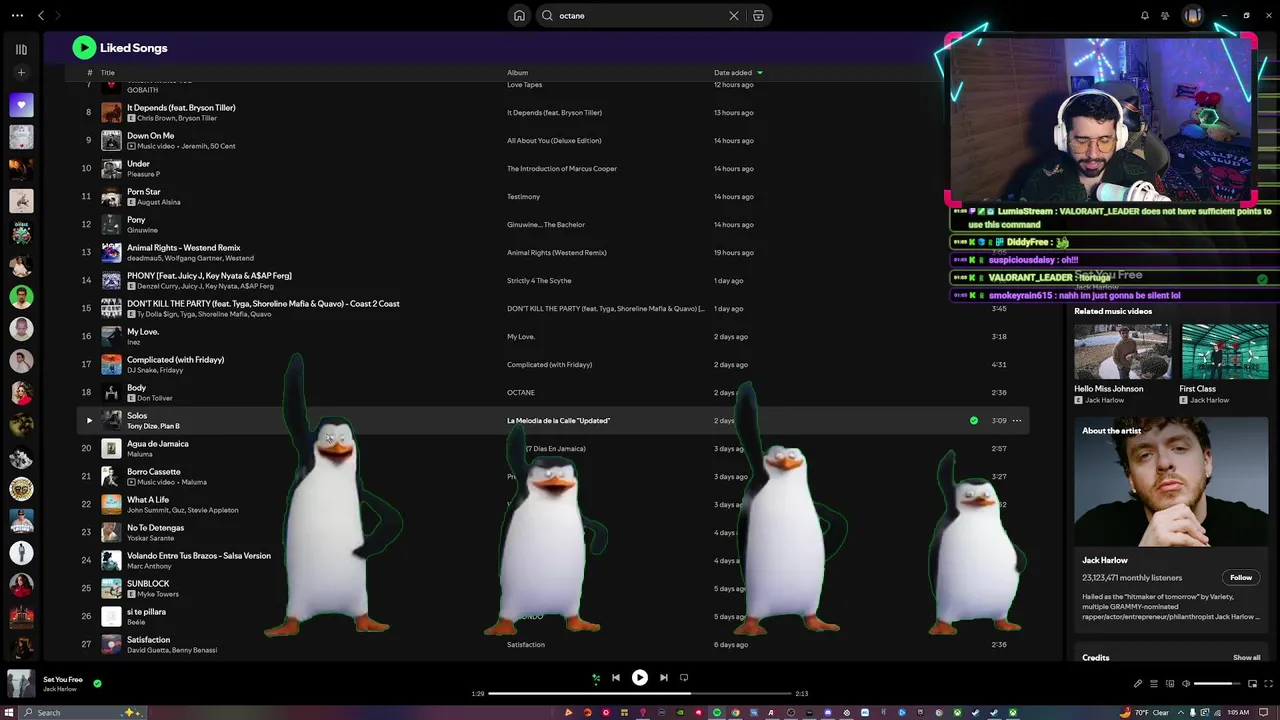Click the Windows taskbar Search box
The width and height of the screenshot is (1280, 720).
(85, 713)
